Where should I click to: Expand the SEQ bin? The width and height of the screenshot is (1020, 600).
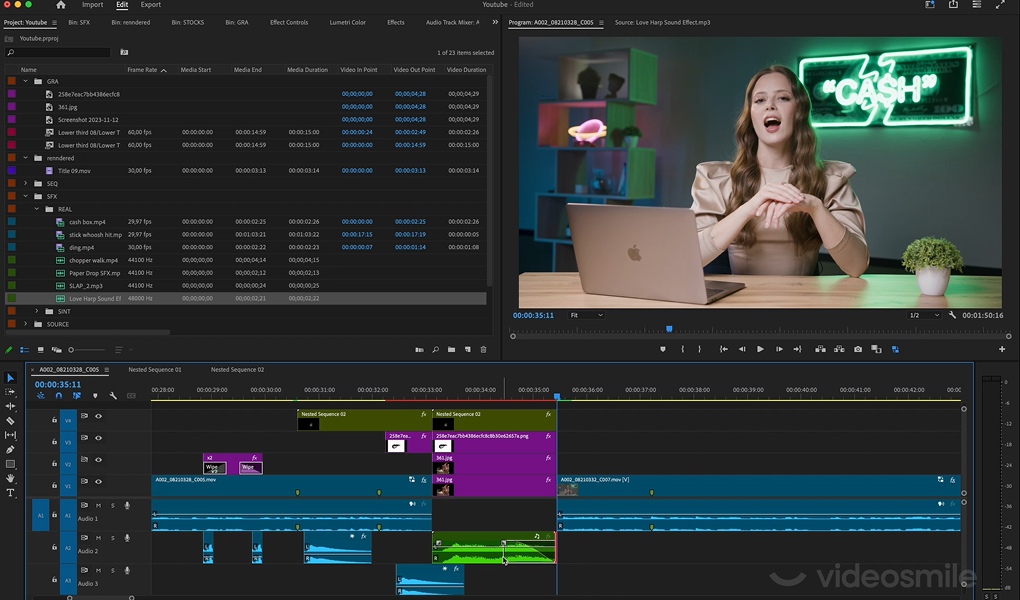click(26, 184)
